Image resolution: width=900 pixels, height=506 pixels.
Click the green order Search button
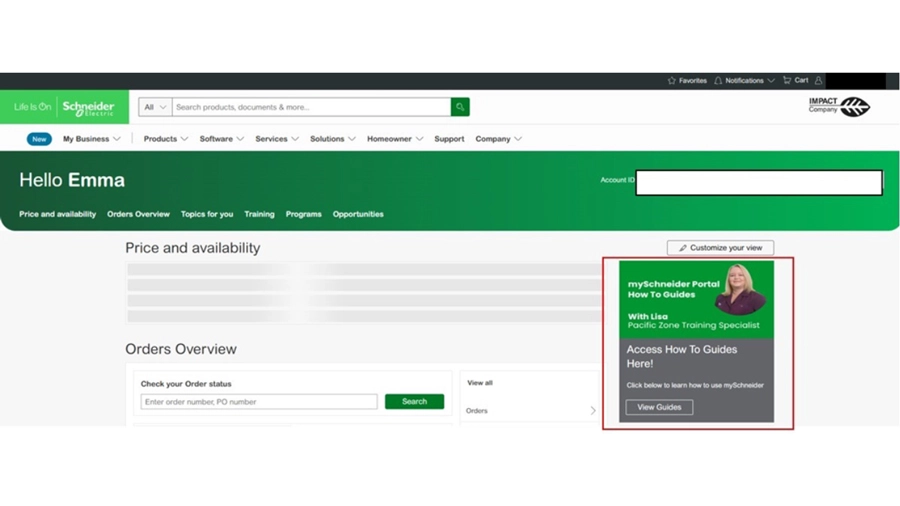coord(414,402)
